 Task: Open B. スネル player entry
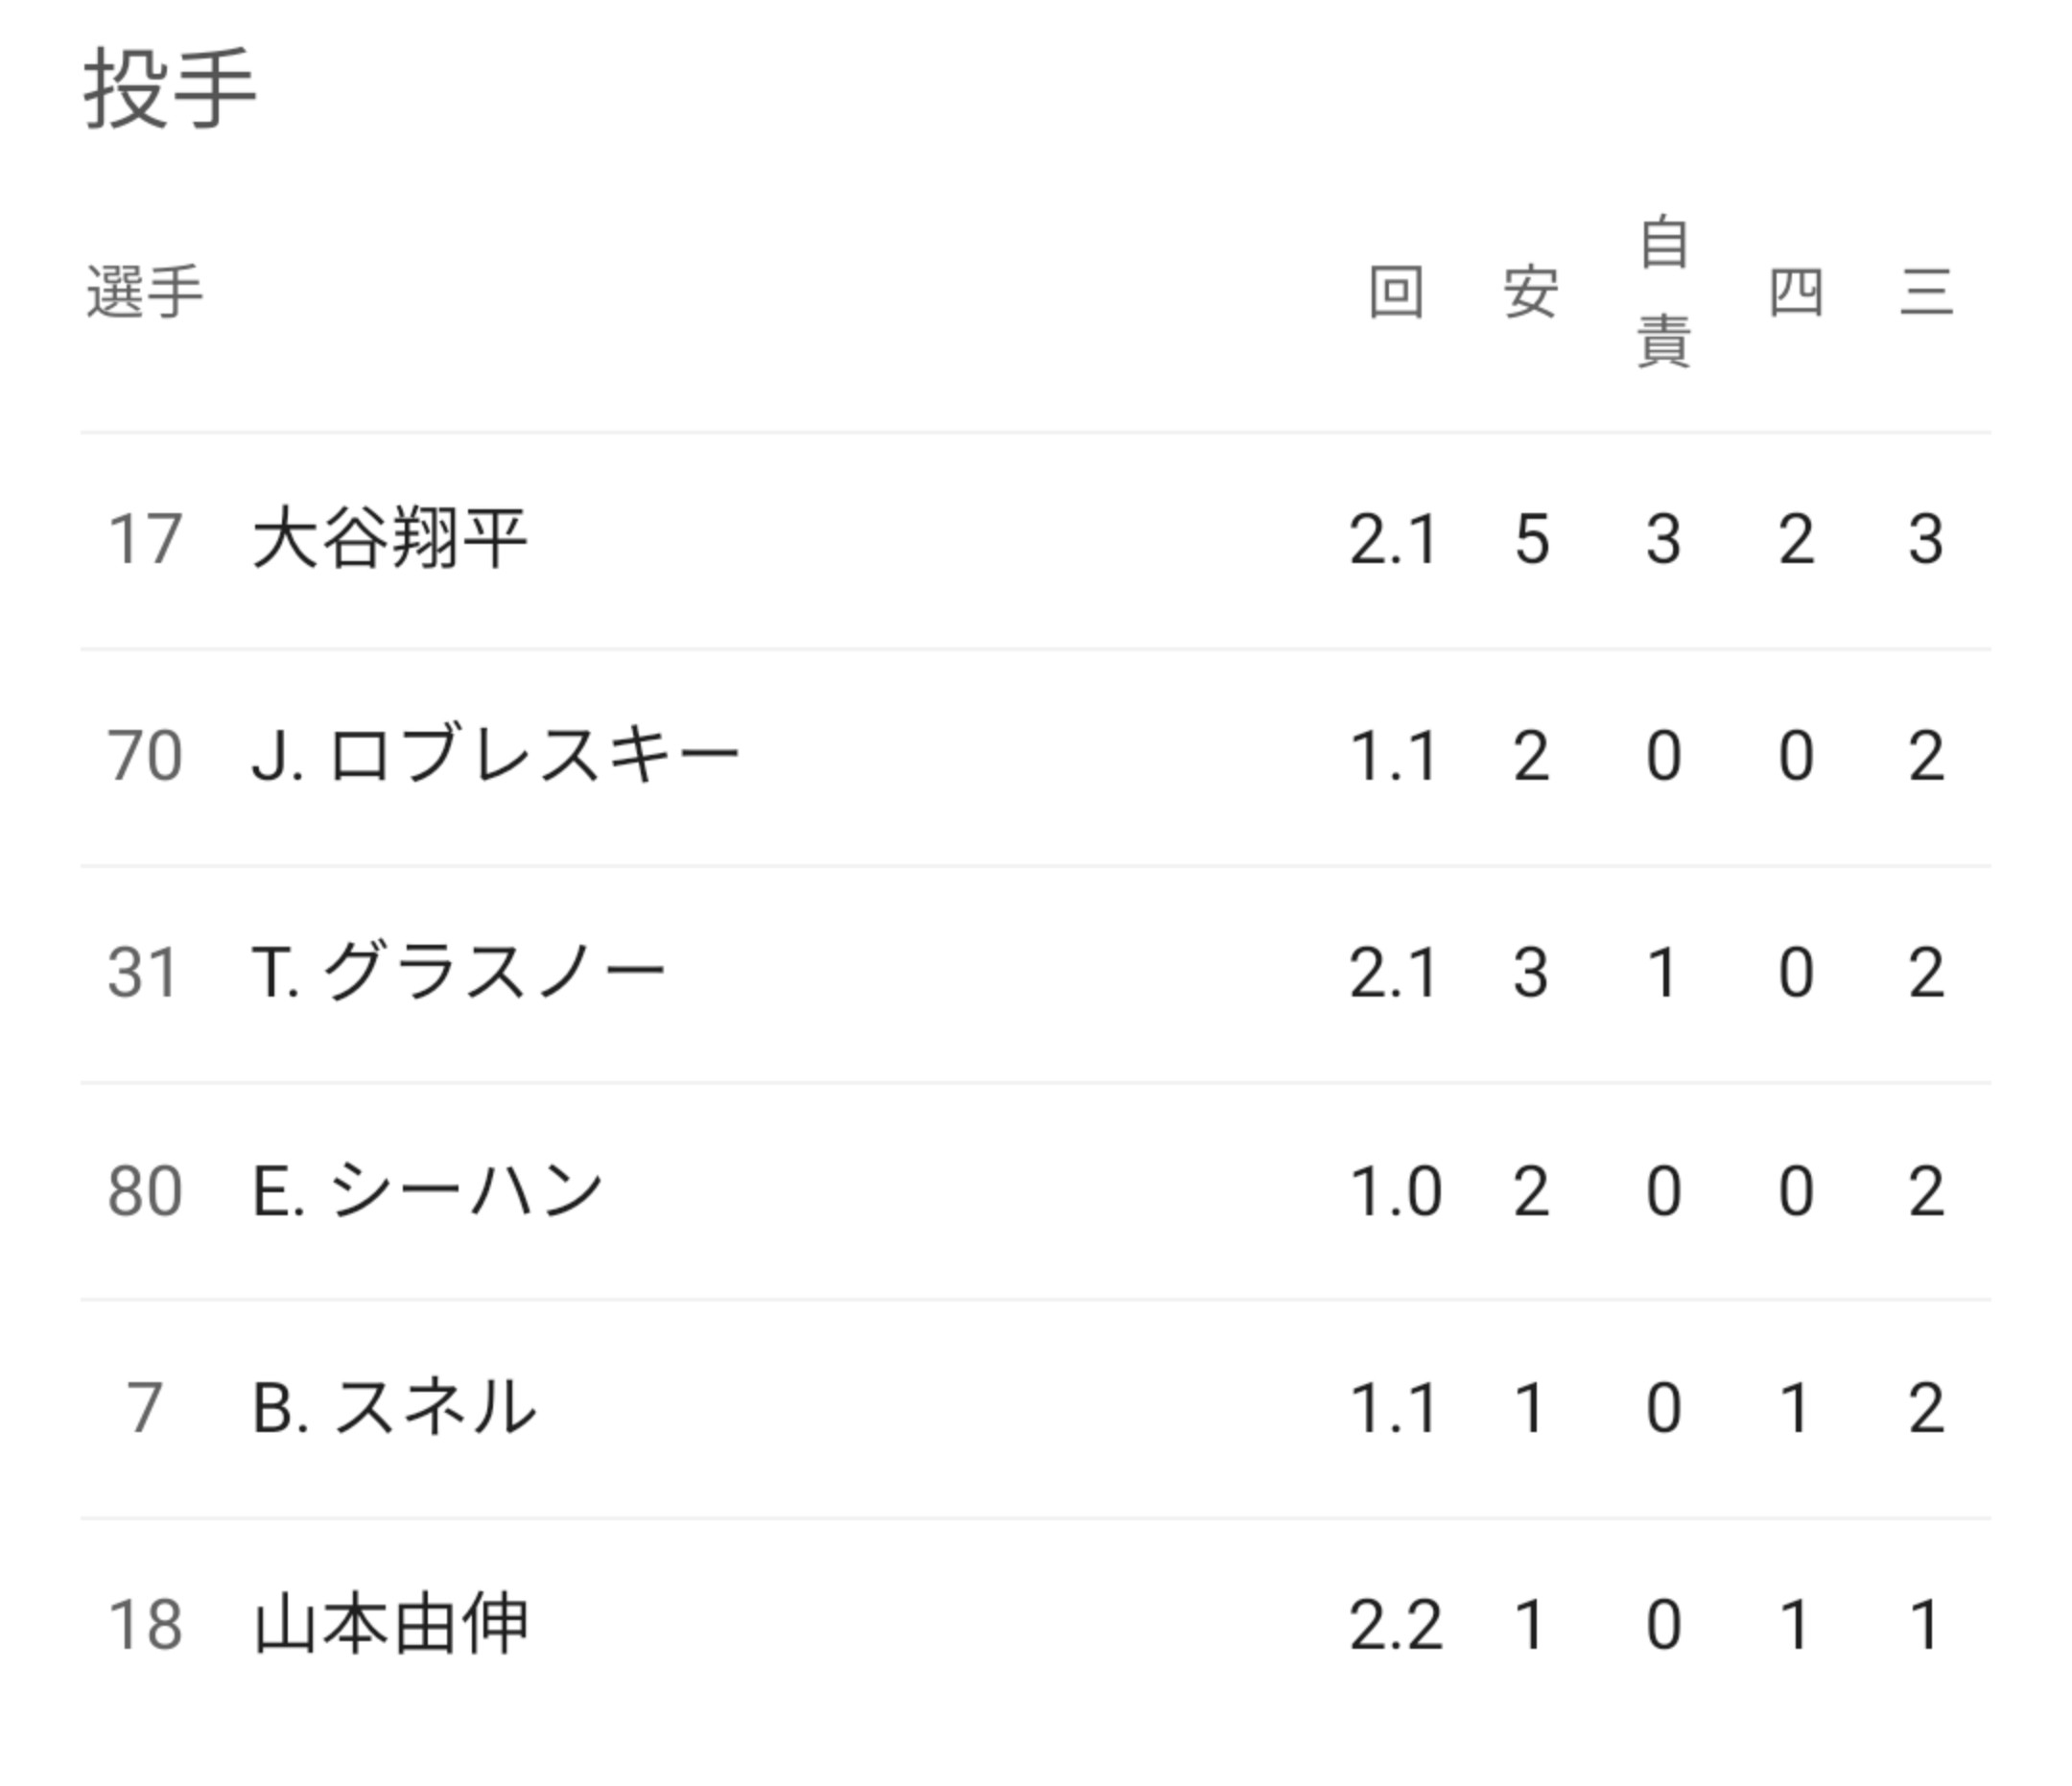(394, 1407)
